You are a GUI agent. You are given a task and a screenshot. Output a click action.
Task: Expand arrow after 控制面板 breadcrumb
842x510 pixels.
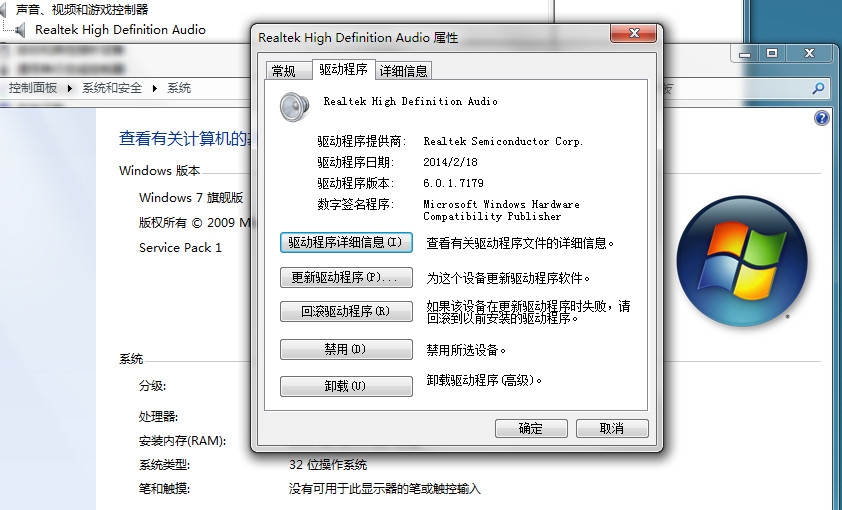pyautogui.click(x=69, y=89)
